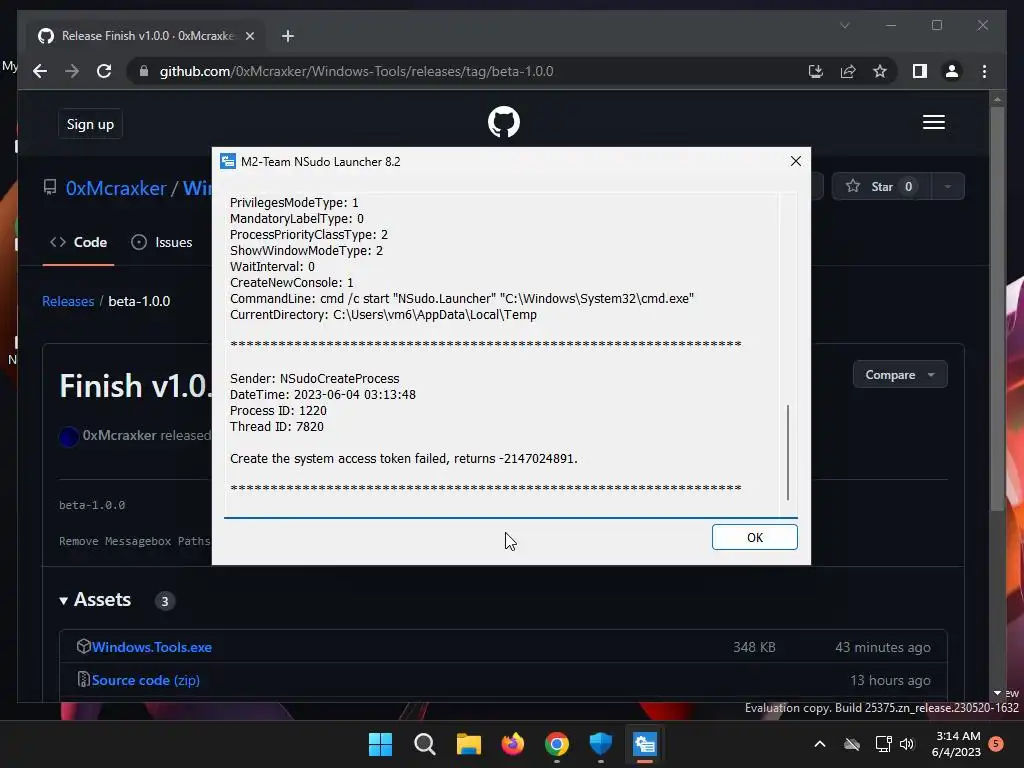Switch to the Issues tab

[161, 242]
